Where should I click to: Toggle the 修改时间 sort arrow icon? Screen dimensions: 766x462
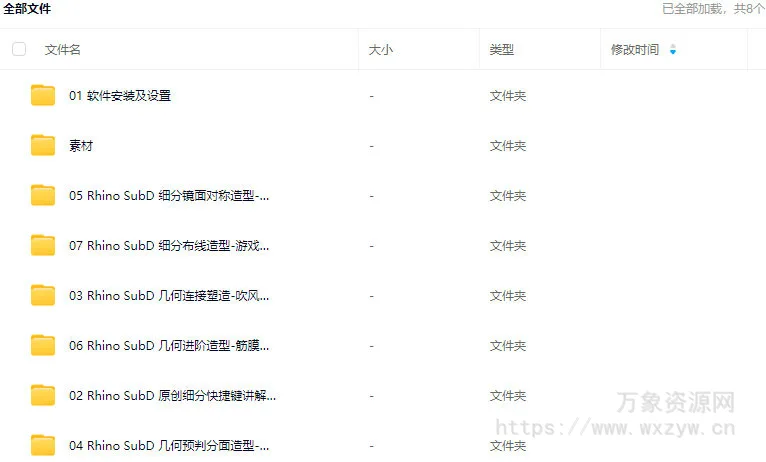click(x=673, y=49)
